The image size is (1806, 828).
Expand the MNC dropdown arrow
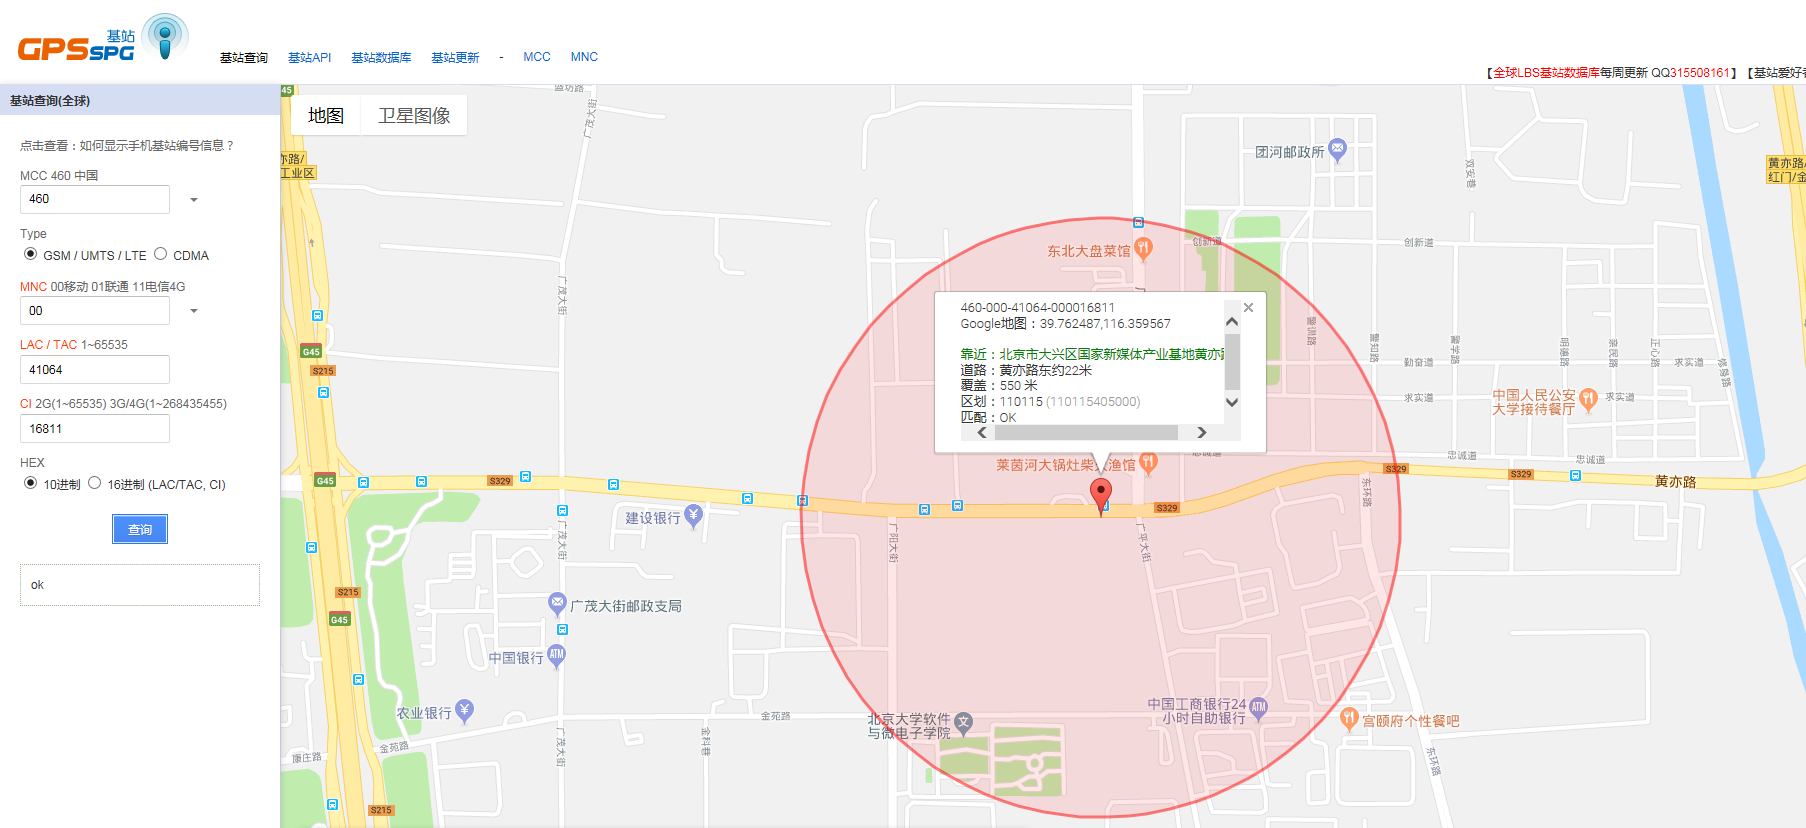coord(194,311)
